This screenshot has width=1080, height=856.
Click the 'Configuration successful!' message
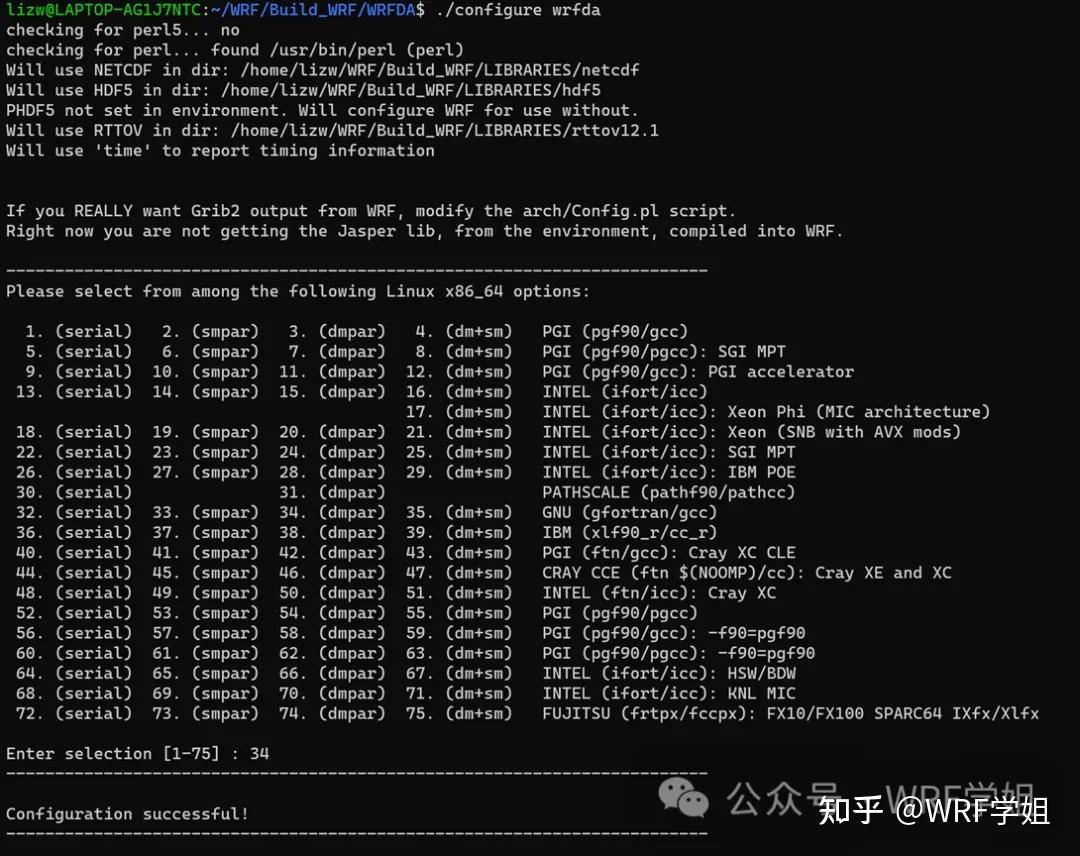coord(127,813)
